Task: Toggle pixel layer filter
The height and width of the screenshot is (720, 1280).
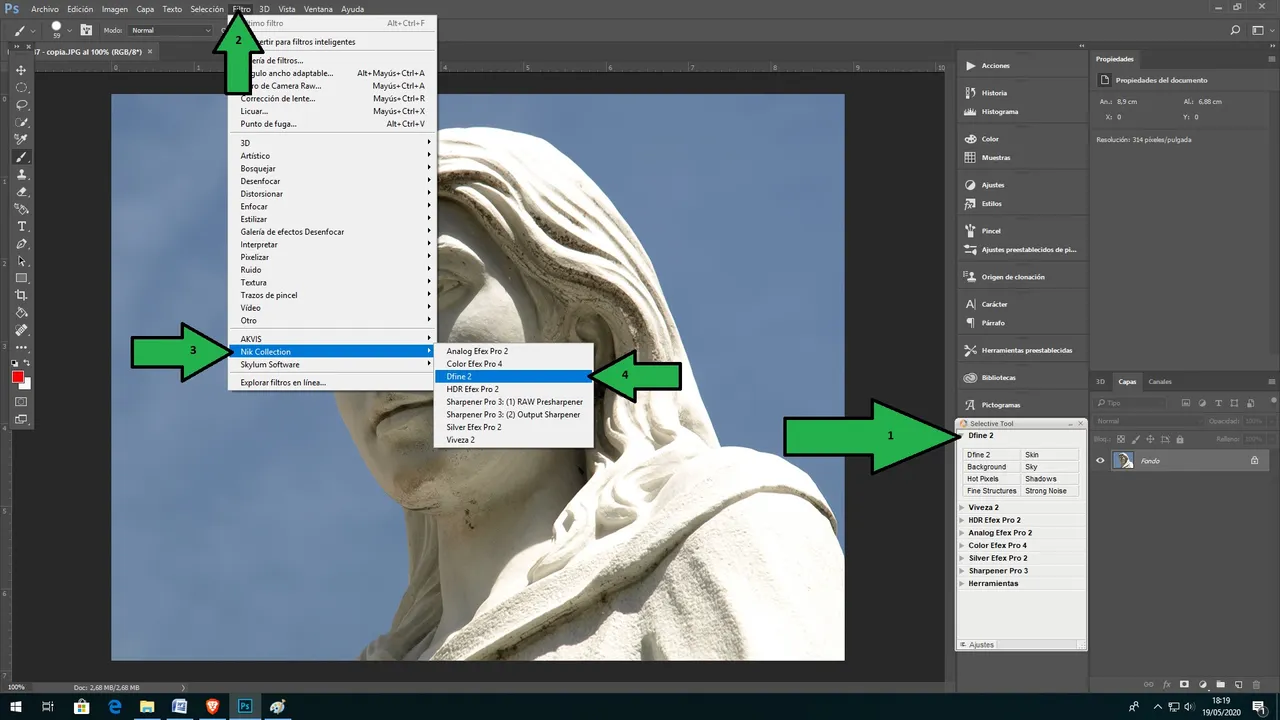Action: click(1186, 403)
